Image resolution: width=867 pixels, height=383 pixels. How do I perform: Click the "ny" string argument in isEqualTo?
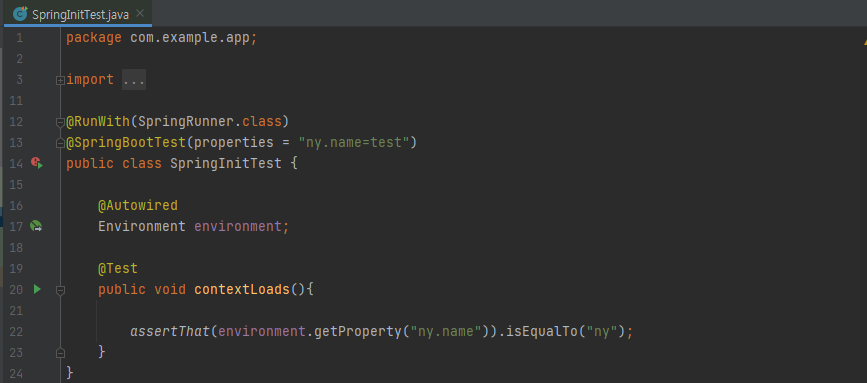point(602,331)
